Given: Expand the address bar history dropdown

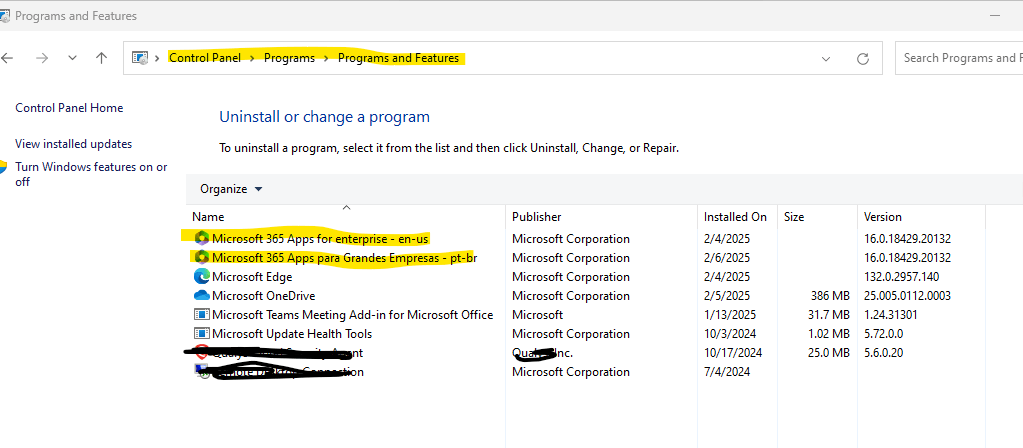Looking at the screenshot, I should (x=825, y=59).
